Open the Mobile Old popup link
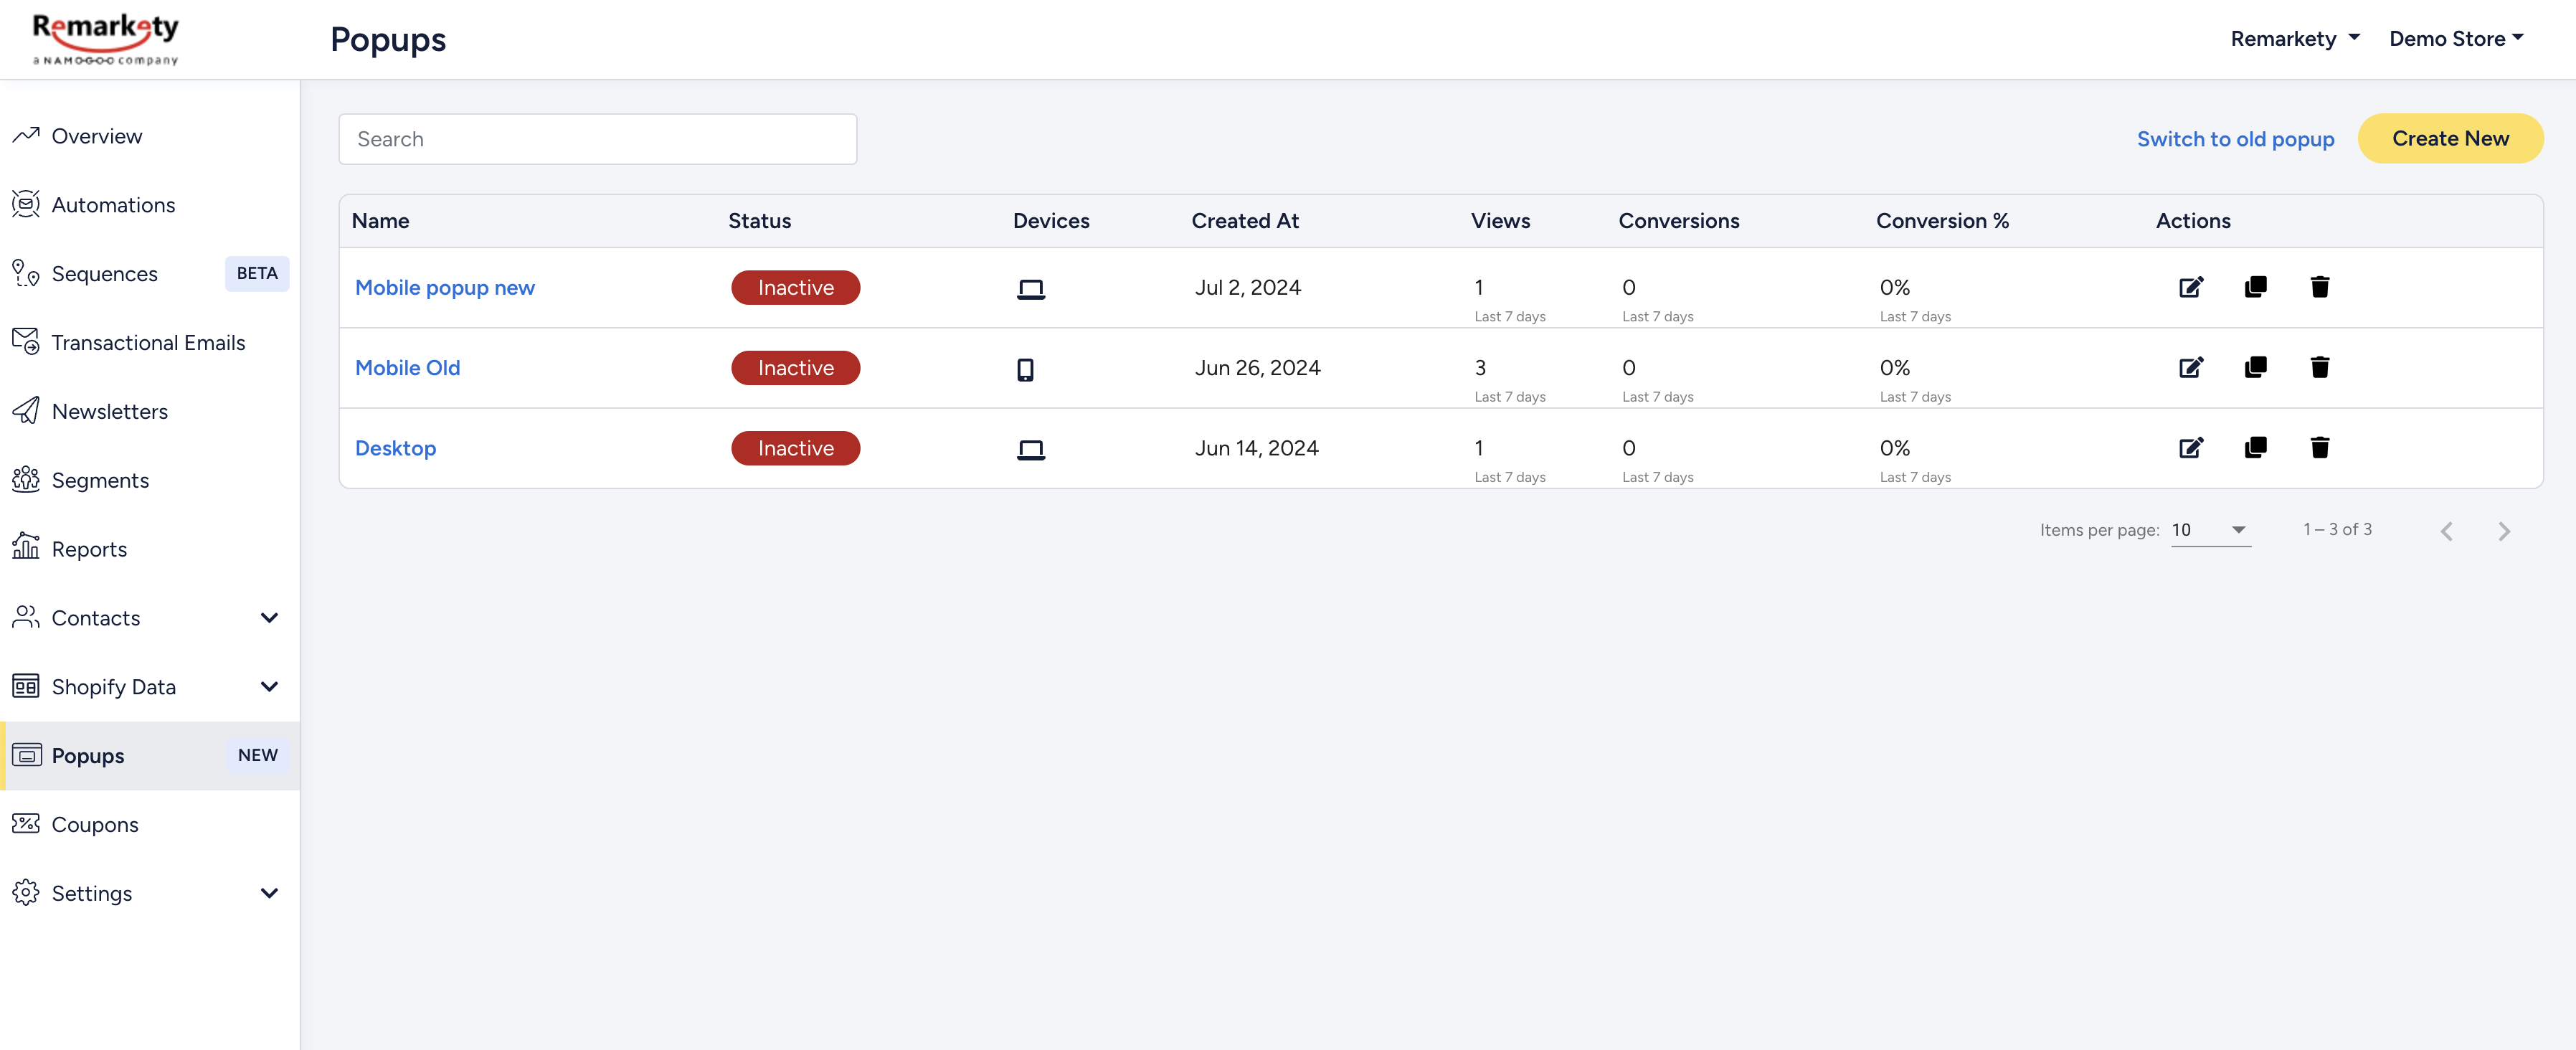Viewport: 2576px width, 1050px height. pyautogui.click(x=408, y=367)
